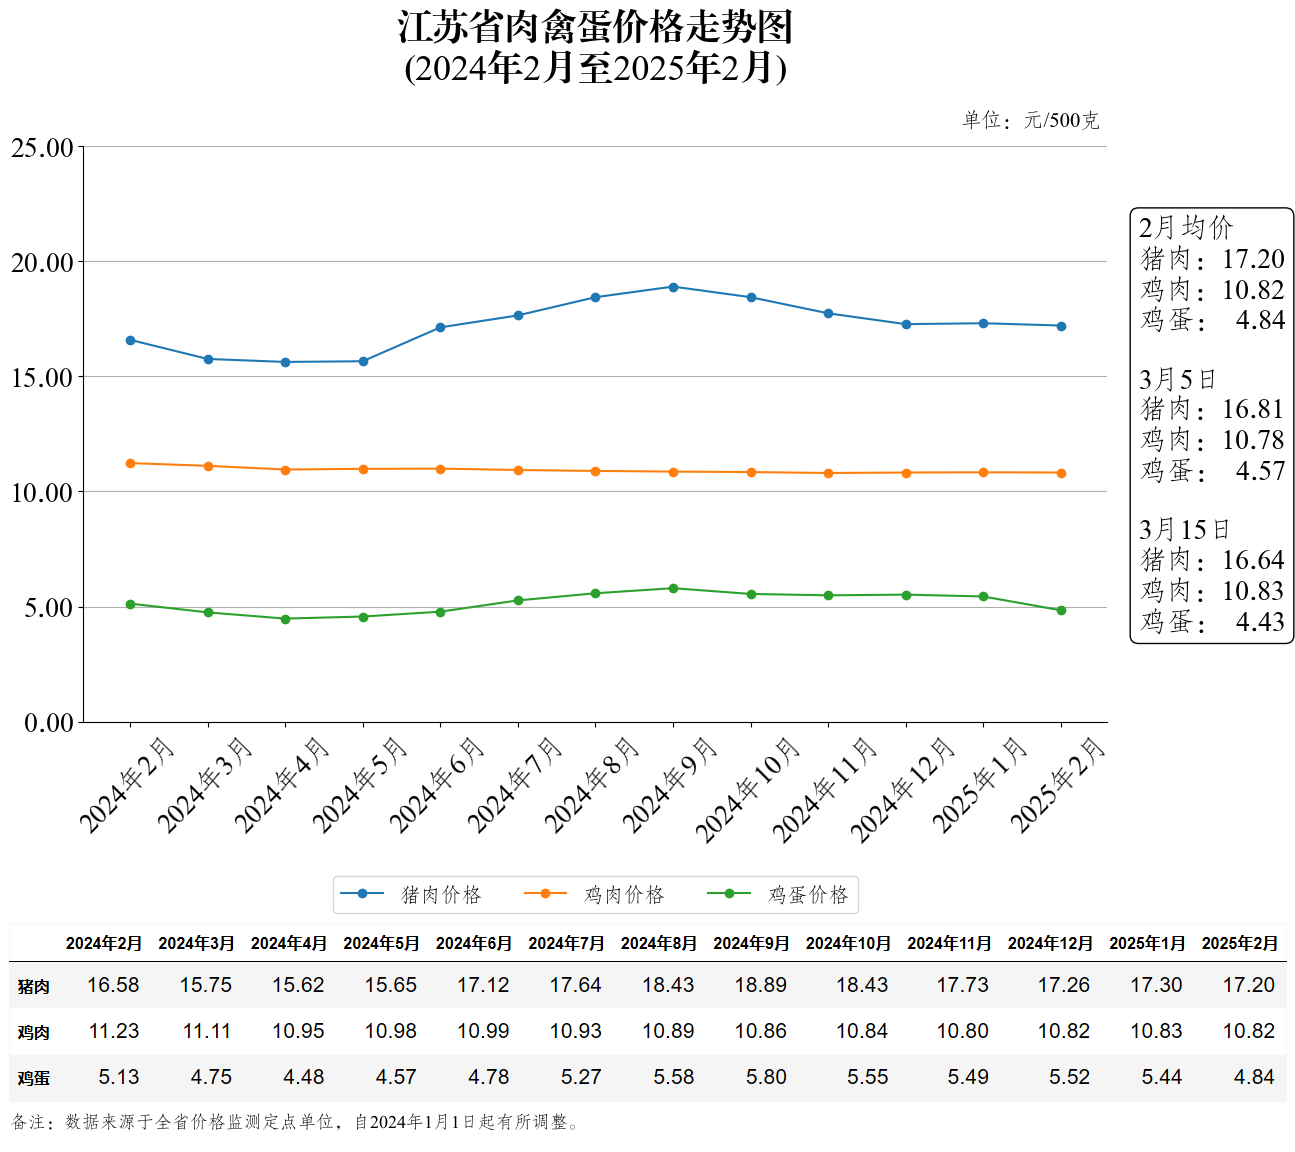Viewport: 1295px width, 1152px height.
Task: Click the chicken data point for 2024年2月
Action: click(x=130, y=463)
